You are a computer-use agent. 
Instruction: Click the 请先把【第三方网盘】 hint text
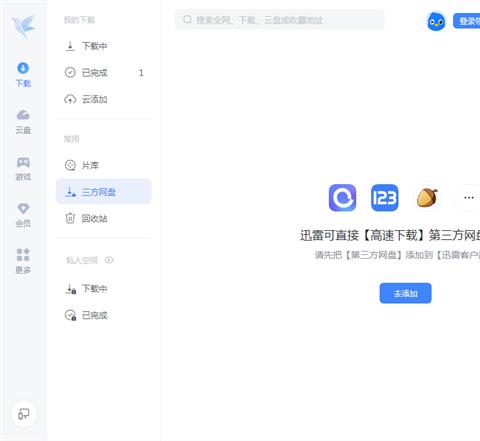[397, 255]
